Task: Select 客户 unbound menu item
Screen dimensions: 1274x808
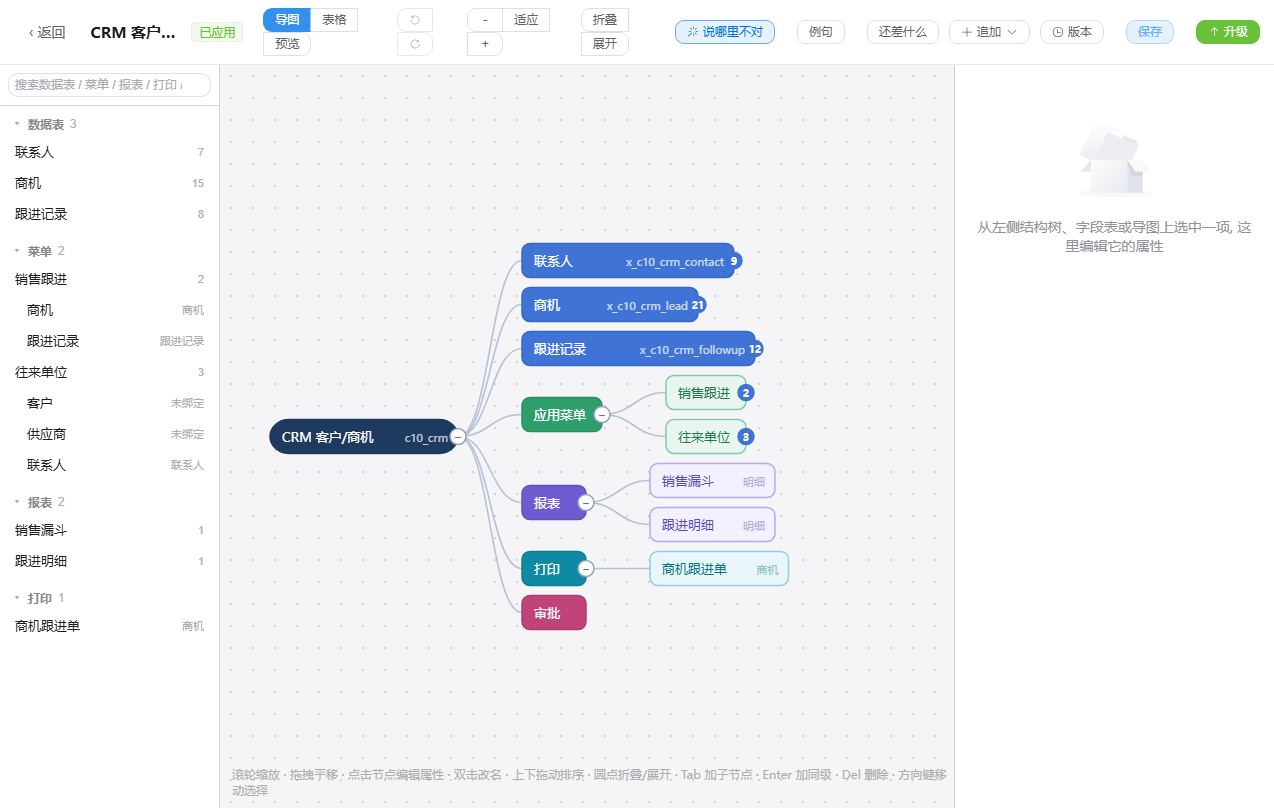Action: (x=109, y=403)
